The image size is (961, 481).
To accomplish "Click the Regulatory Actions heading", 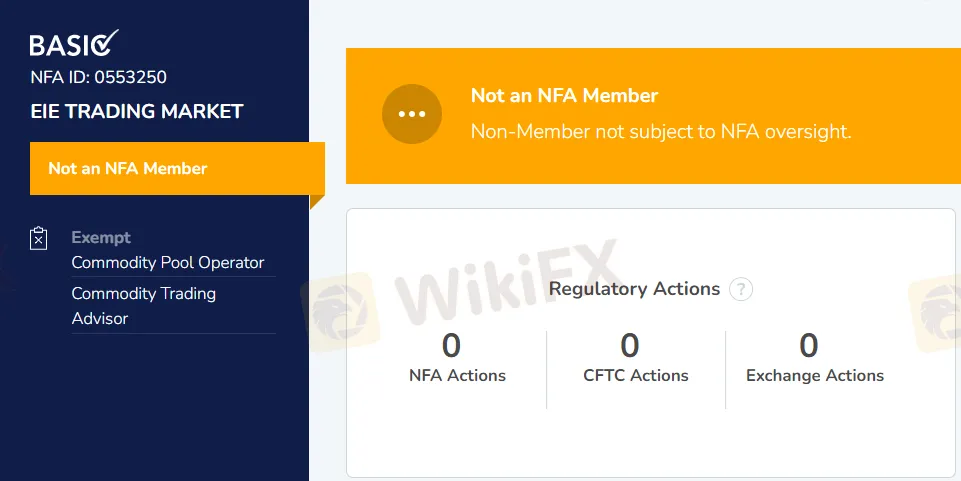I will coord(634,289).
